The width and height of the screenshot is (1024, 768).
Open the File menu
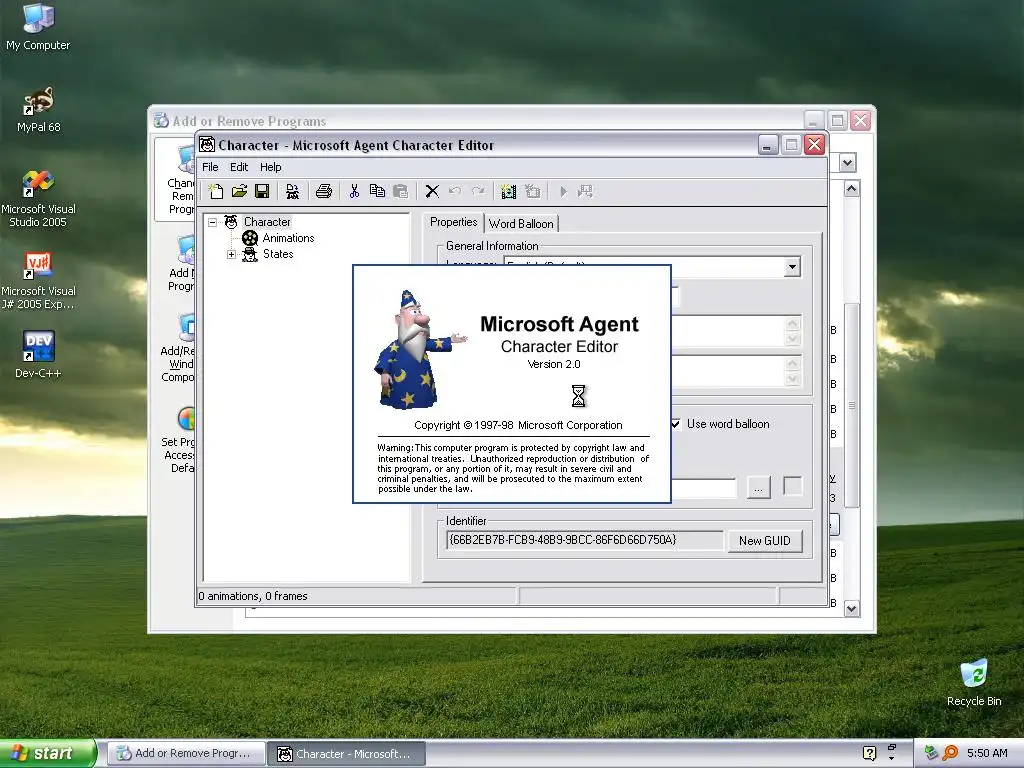click(210, 167)
